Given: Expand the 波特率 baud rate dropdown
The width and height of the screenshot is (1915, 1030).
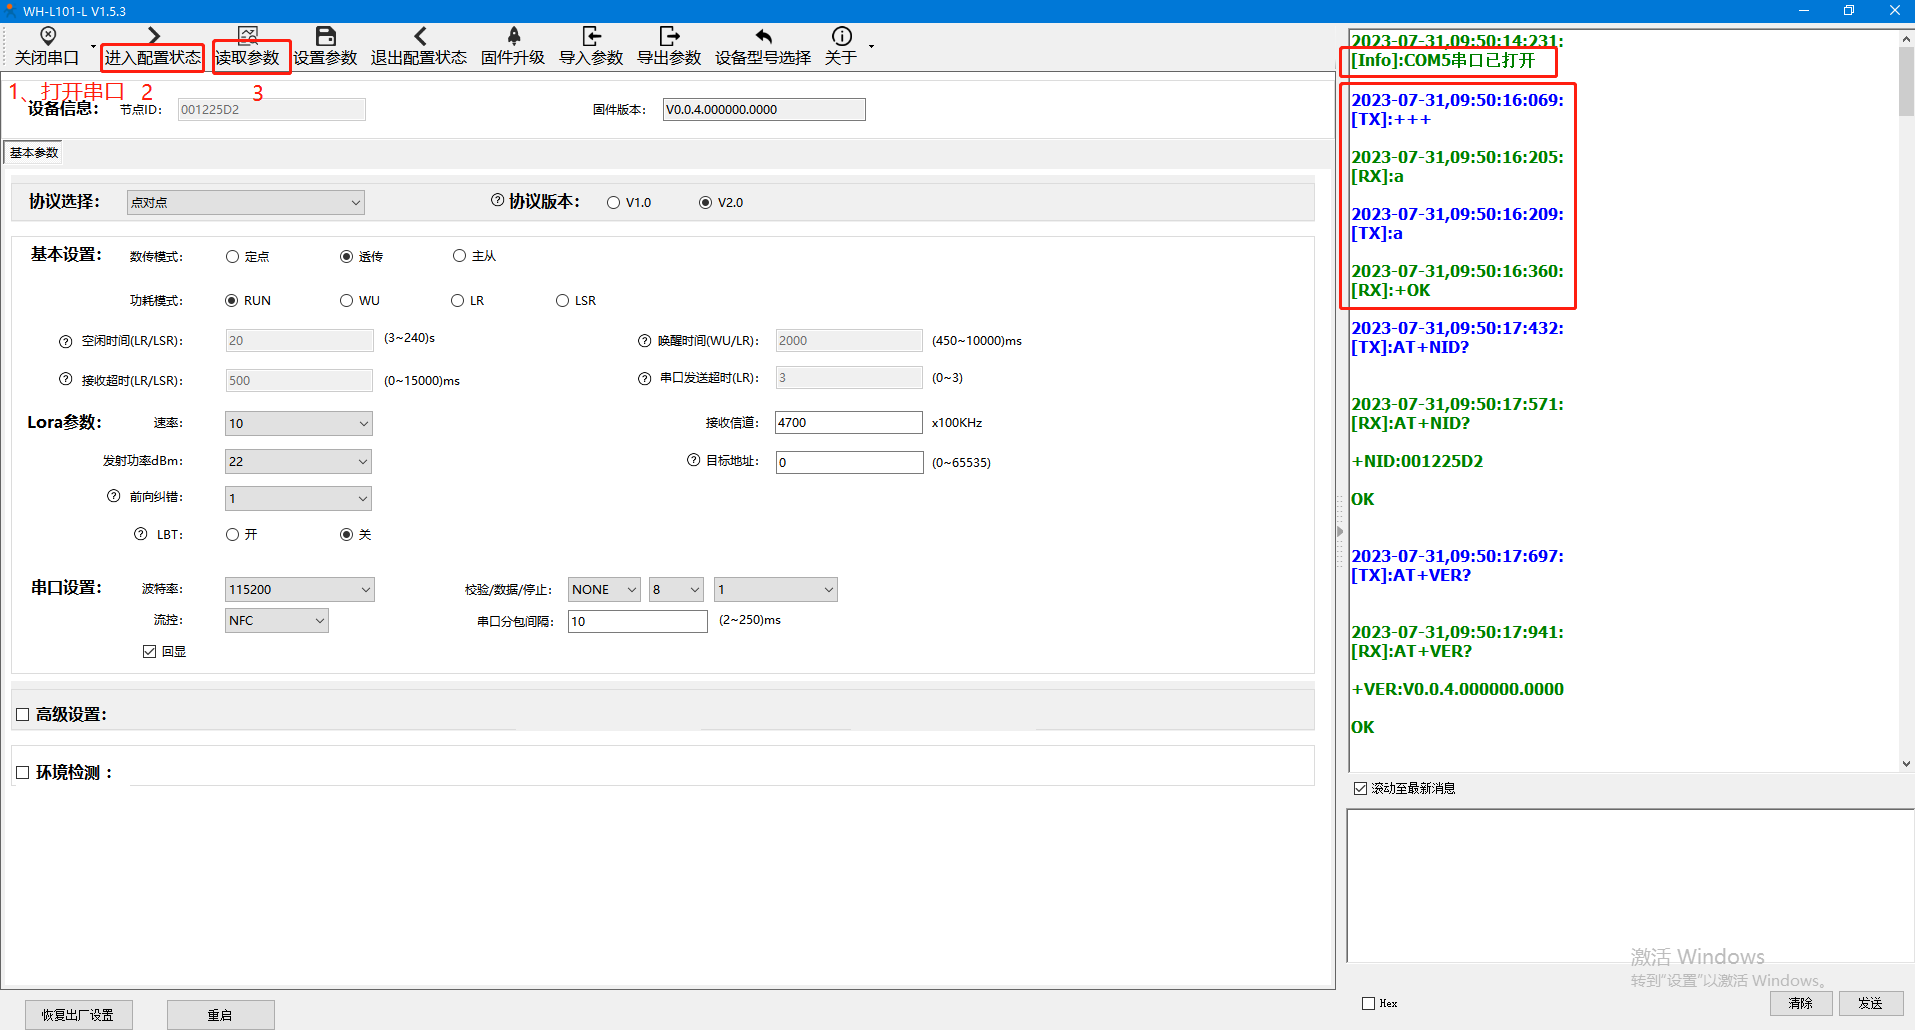Looking at the screenshot, I should (x=299, y=590).
